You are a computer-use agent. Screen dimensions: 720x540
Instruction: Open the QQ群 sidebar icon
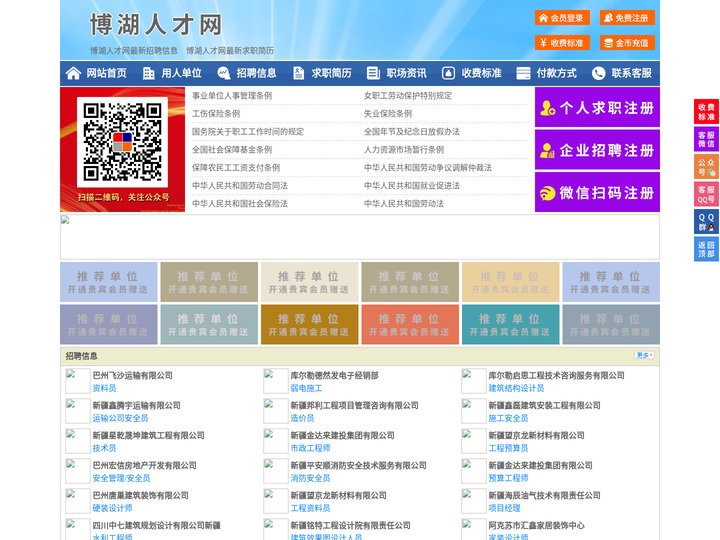pyautogui.click(x=706, y=222)
